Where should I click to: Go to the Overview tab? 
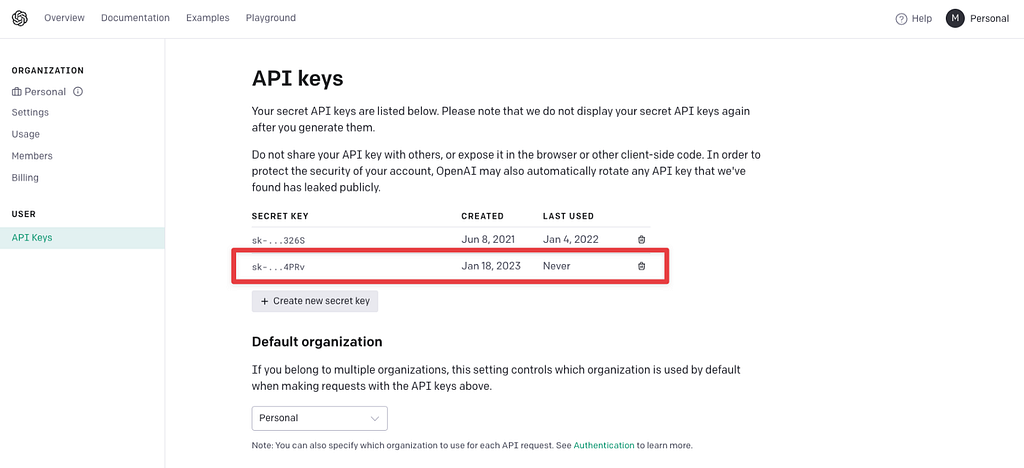click(x=64, y=18)
